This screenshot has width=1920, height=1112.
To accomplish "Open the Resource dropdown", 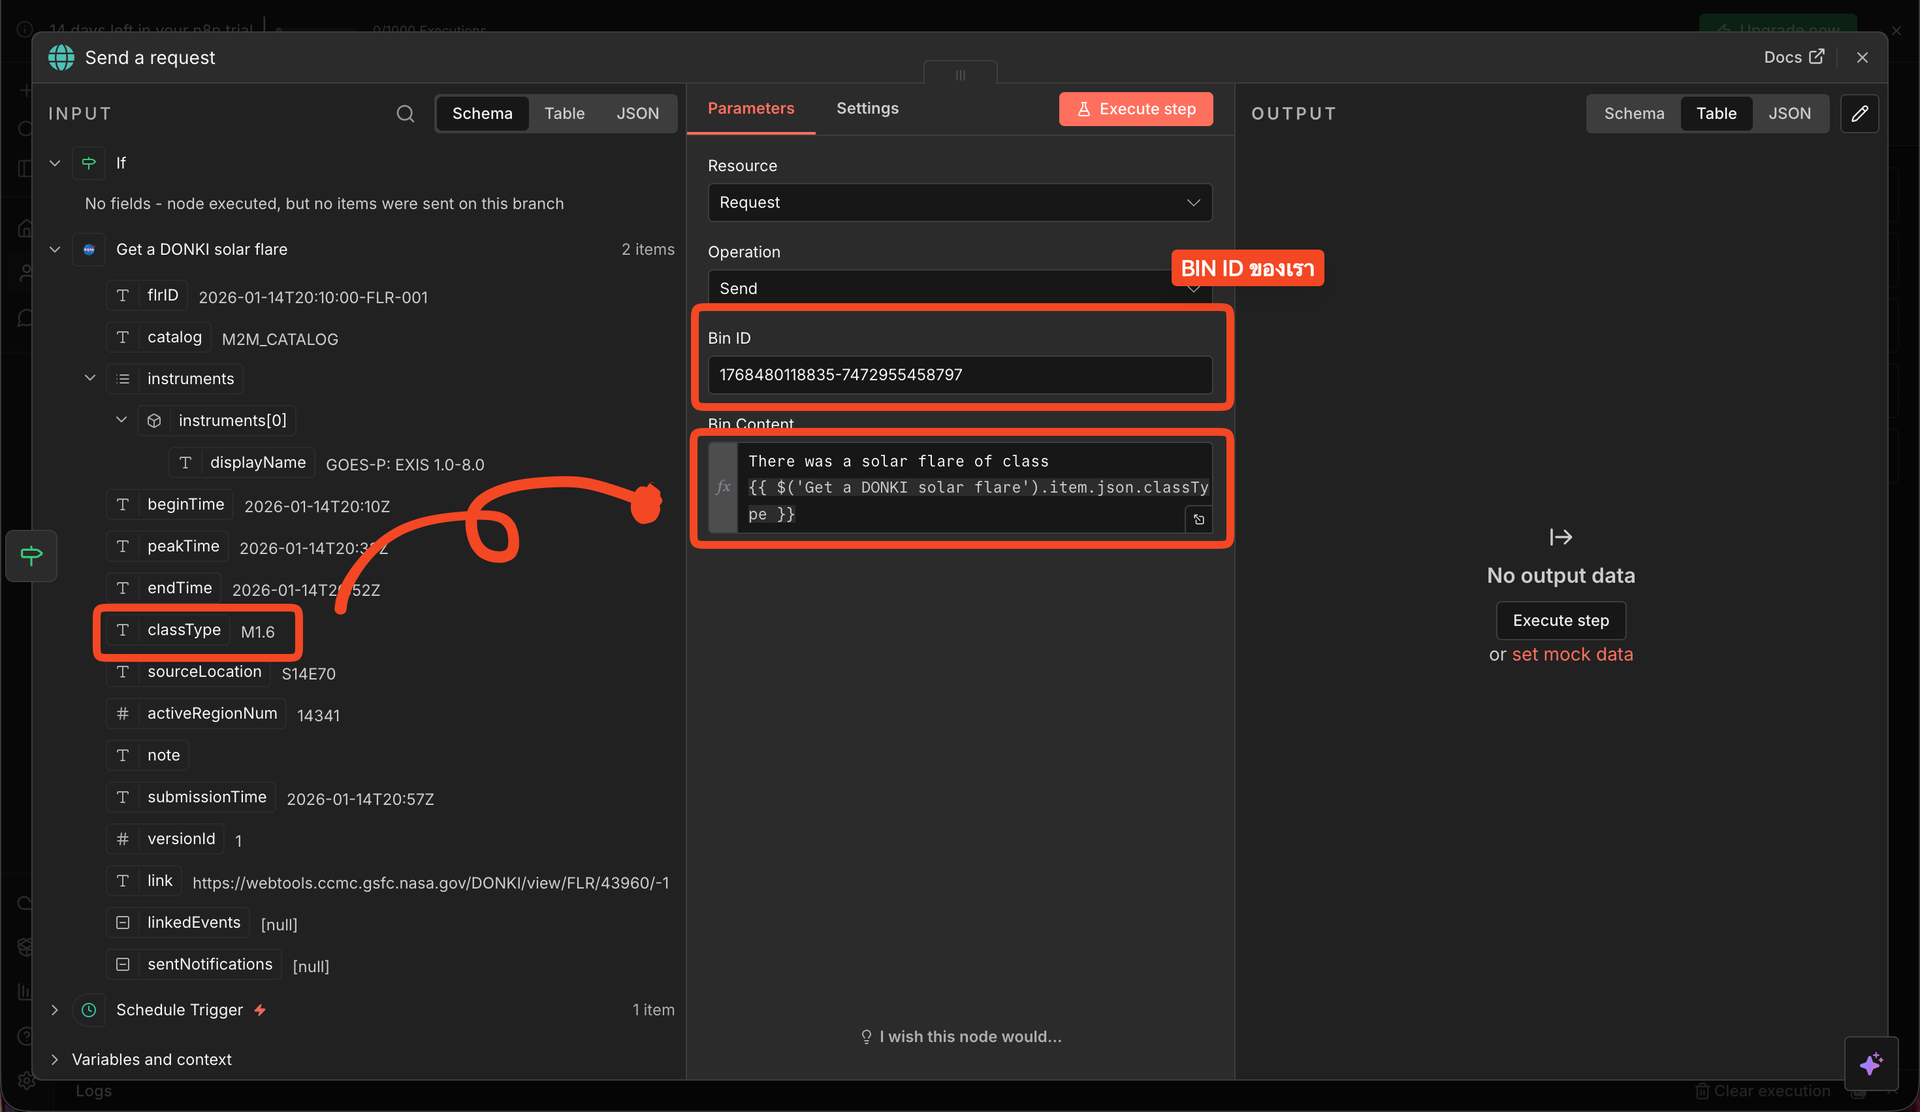I will pos(959,202).
